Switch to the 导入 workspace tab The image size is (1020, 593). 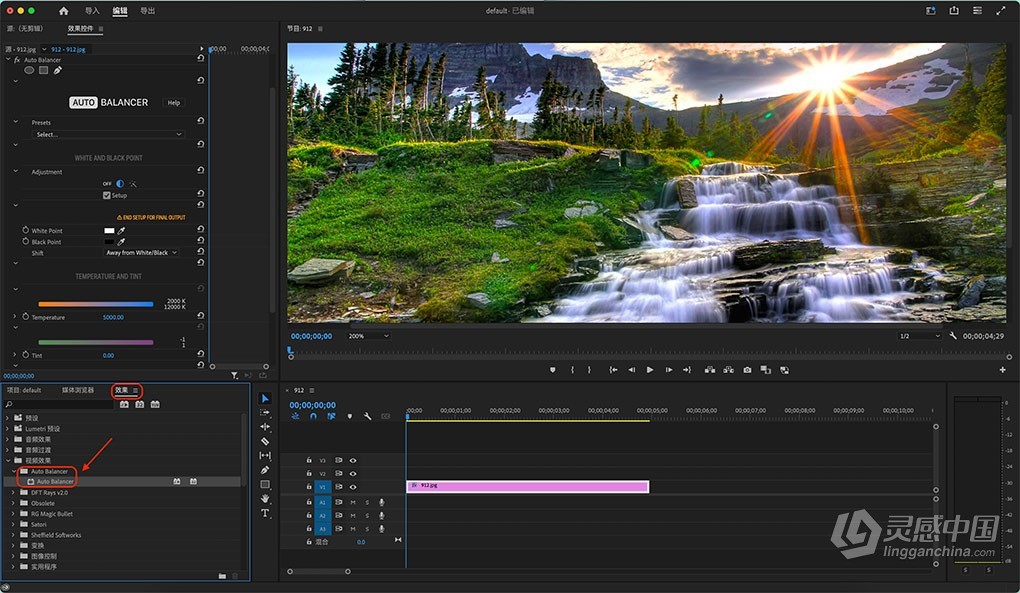point(92,11)
